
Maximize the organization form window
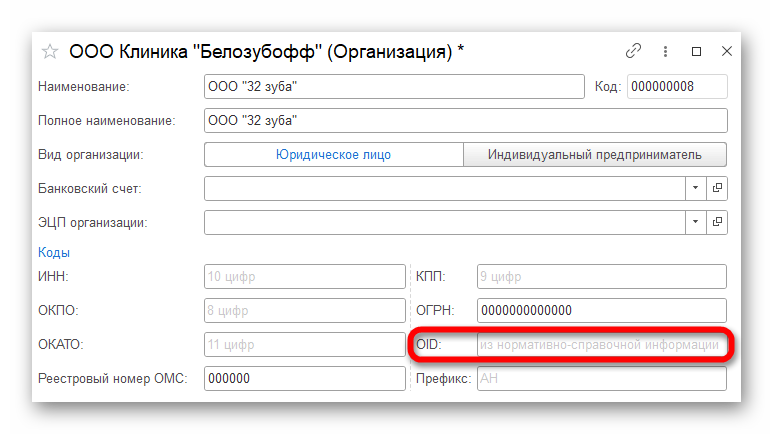696,51
